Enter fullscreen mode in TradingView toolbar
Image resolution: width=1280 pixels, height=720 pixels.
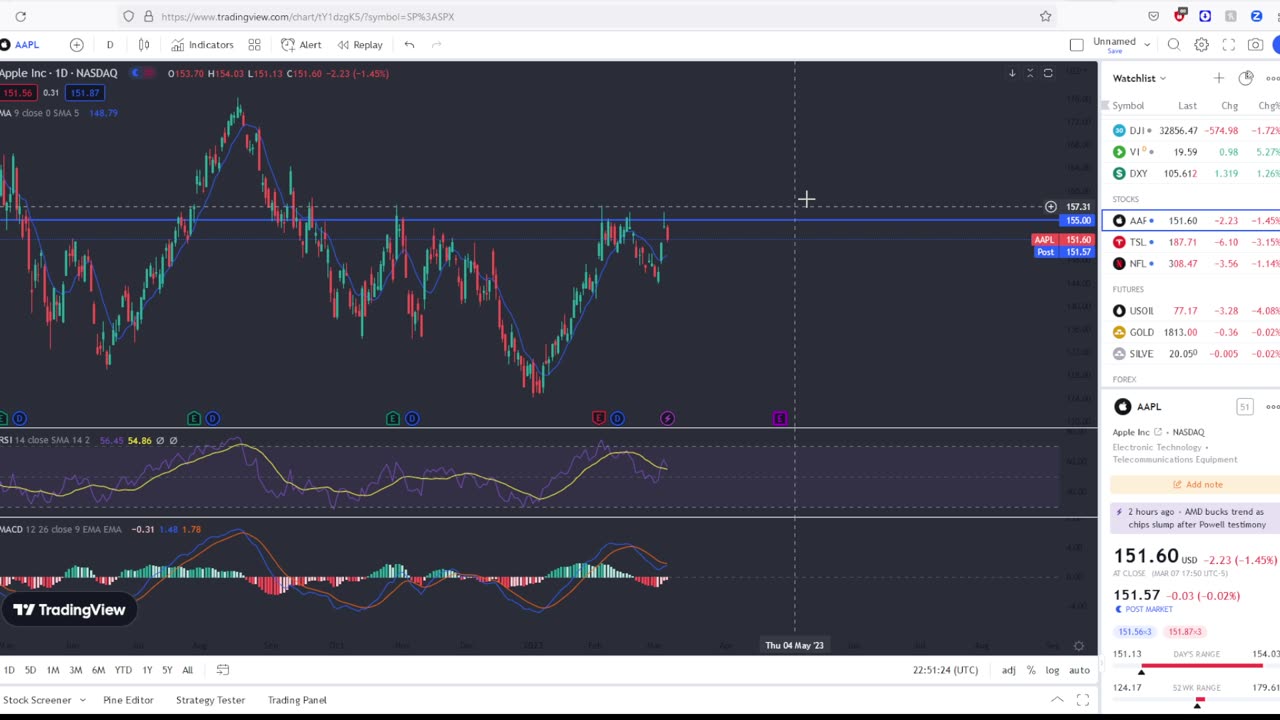1228,45
